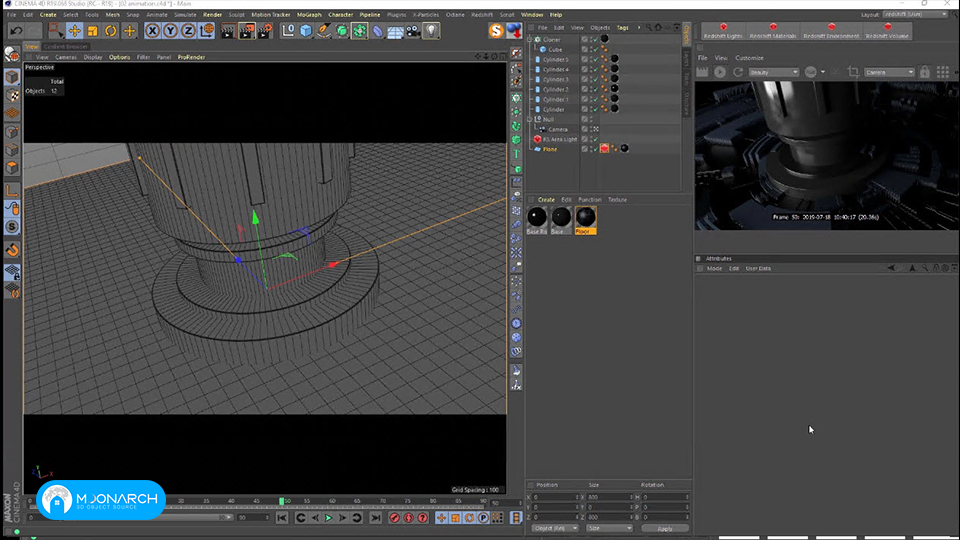Click the Cloner black material tag
Viewport: 960px width, 540px height.
[604, 39]
